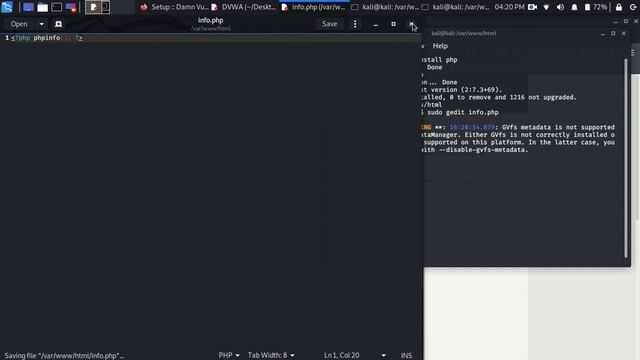Screen dimensions: 640x360
Task: Open the file manager panel launcher
Action: click(42, 7)
